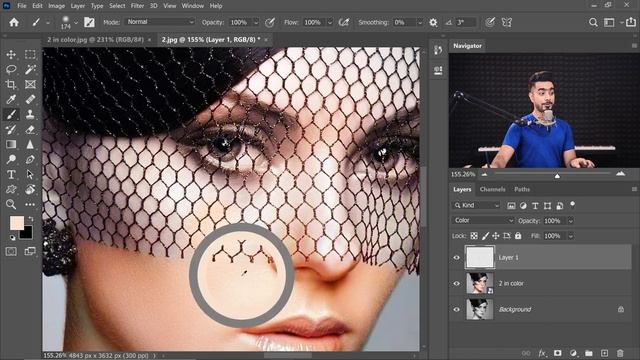This screenshot has width=640, height=360.
Task: Create new adjustment layer
Action: (573, 353)
